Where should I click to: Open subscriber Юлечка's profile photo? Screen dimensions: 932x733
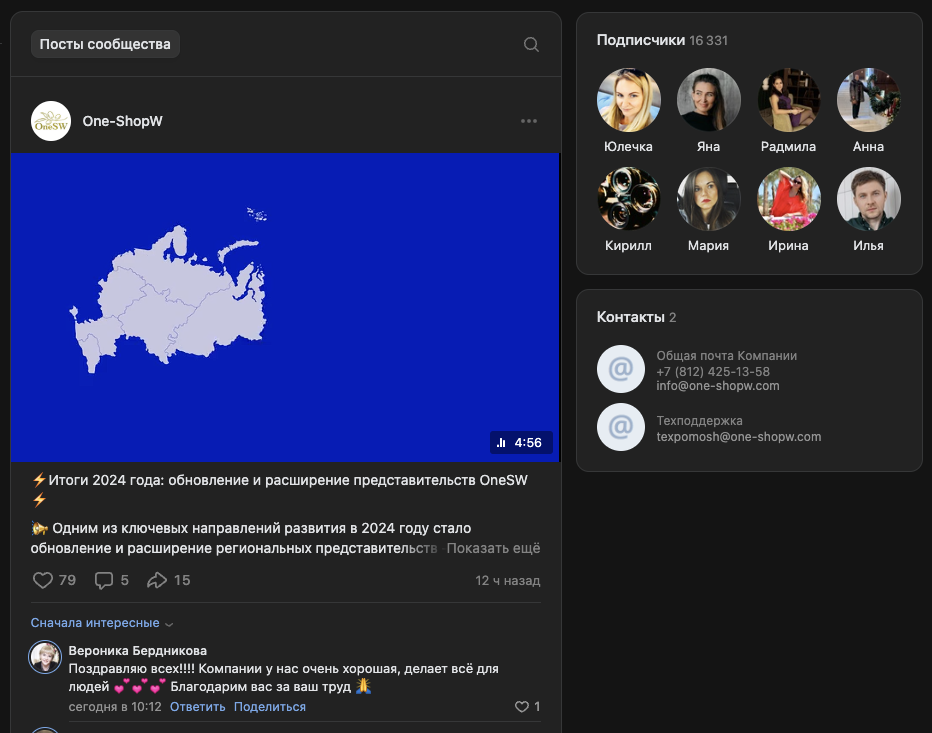[628, 100]
